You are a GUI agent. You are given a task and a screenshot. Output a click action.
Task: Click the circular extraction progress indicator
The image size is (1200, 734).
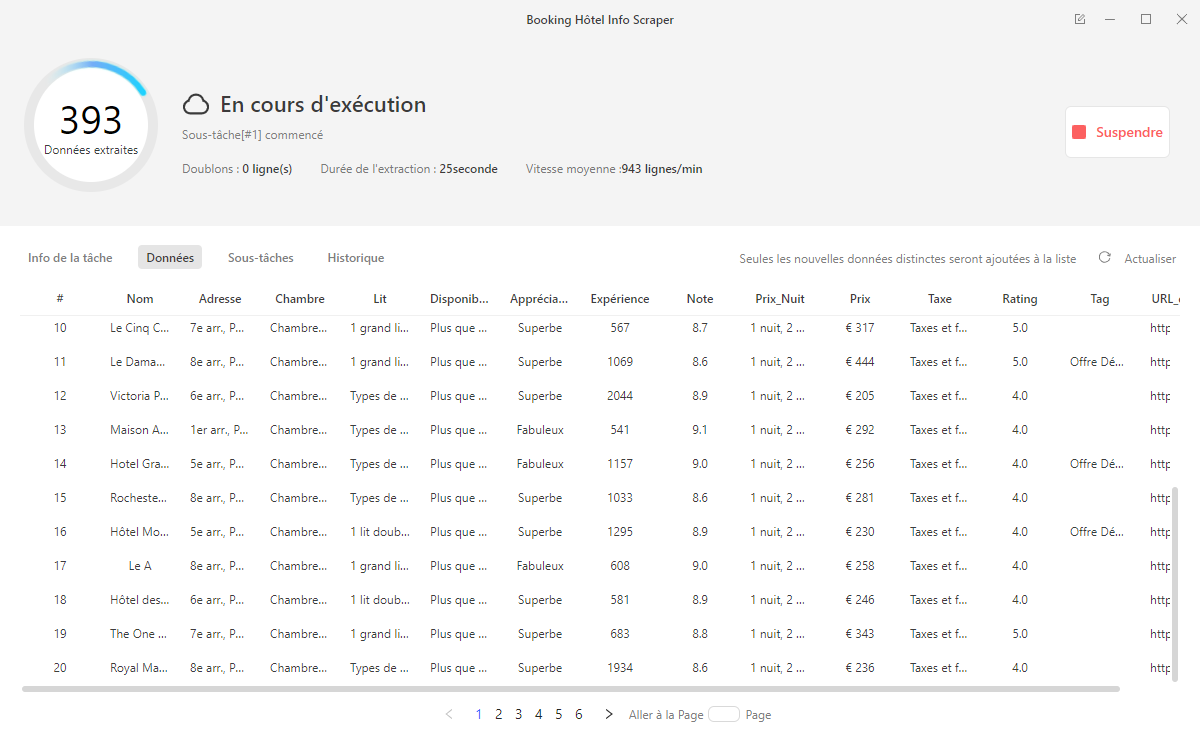[91, 126]
